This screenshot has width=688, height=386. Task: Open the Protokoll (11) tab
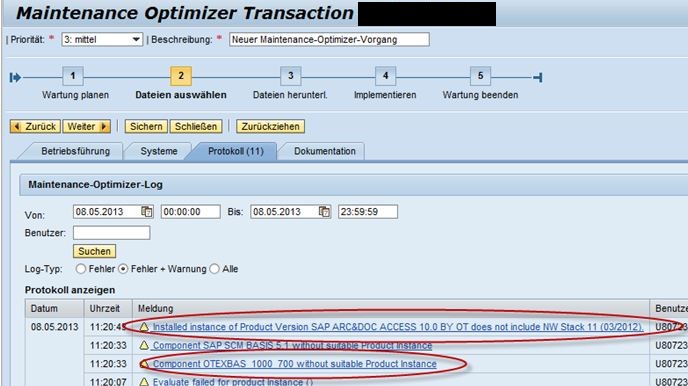point(236,151)
